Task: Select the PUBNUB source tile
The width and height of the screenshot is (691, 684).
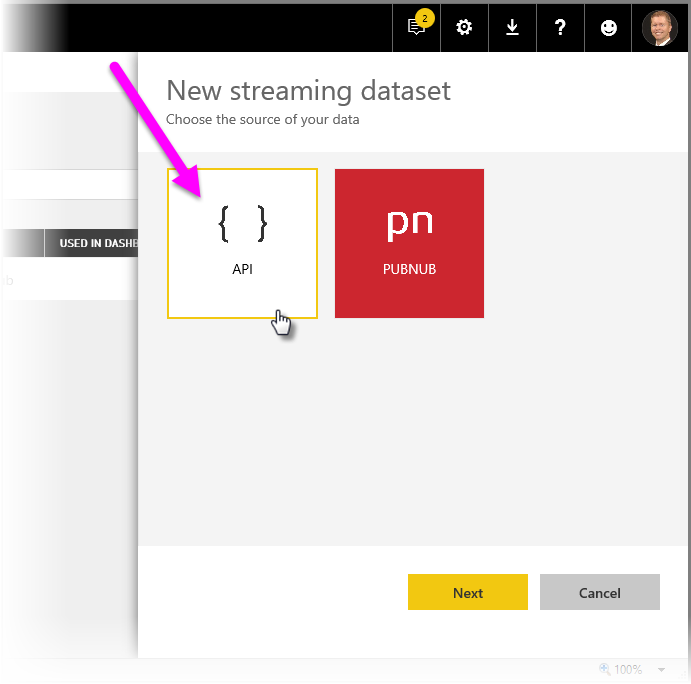Action: [x=409, y=243]
